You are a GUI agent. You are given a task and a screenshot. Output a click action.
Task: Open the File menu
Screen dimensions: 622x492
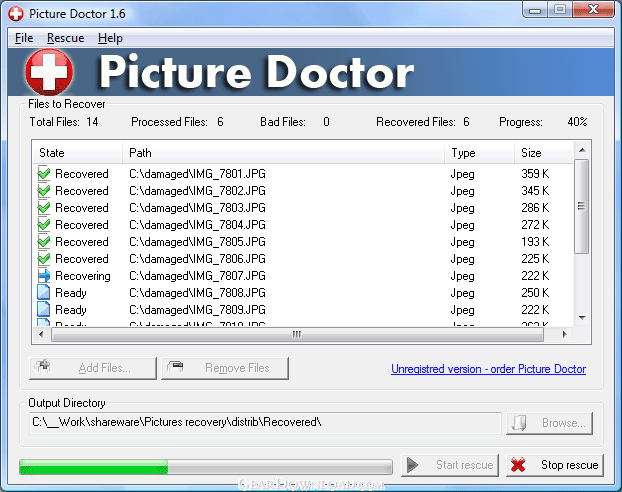(24, 38)
